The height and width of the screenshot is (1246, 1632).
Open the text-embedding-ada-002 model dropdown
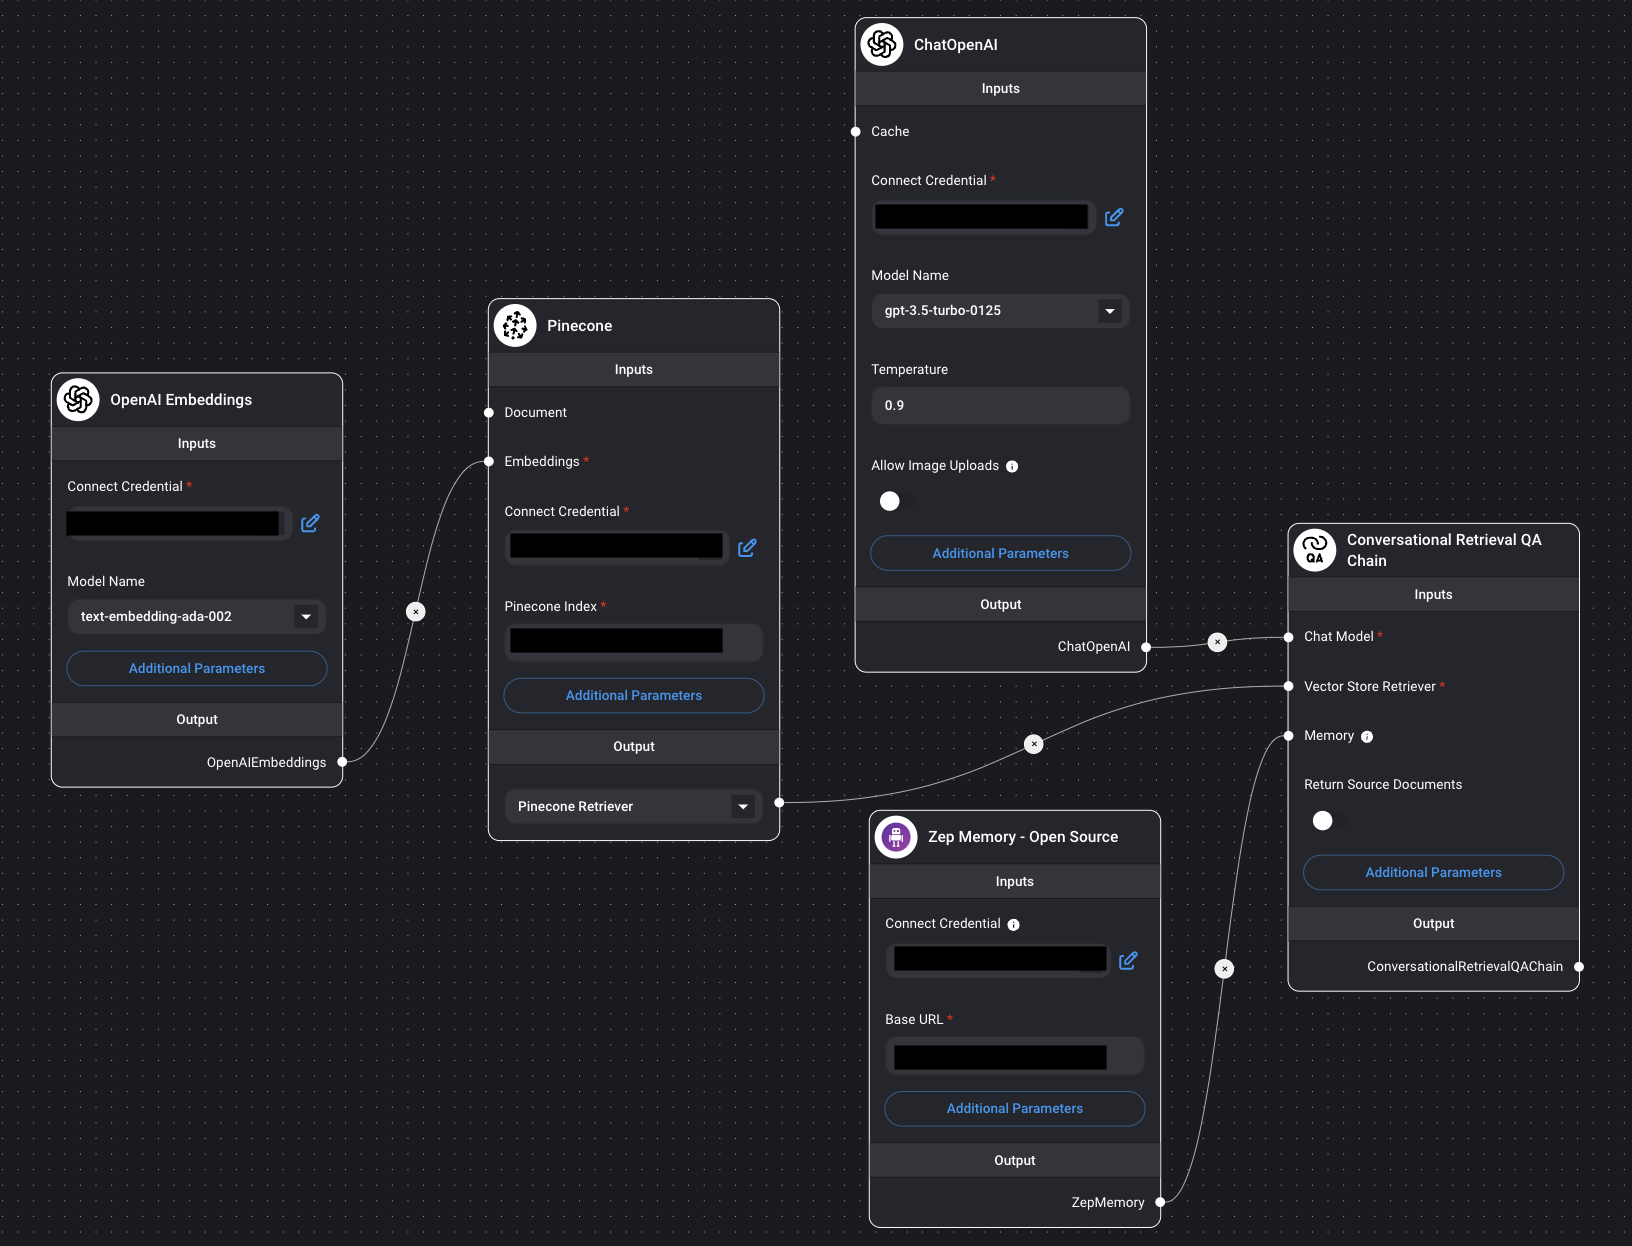(306, 617)
